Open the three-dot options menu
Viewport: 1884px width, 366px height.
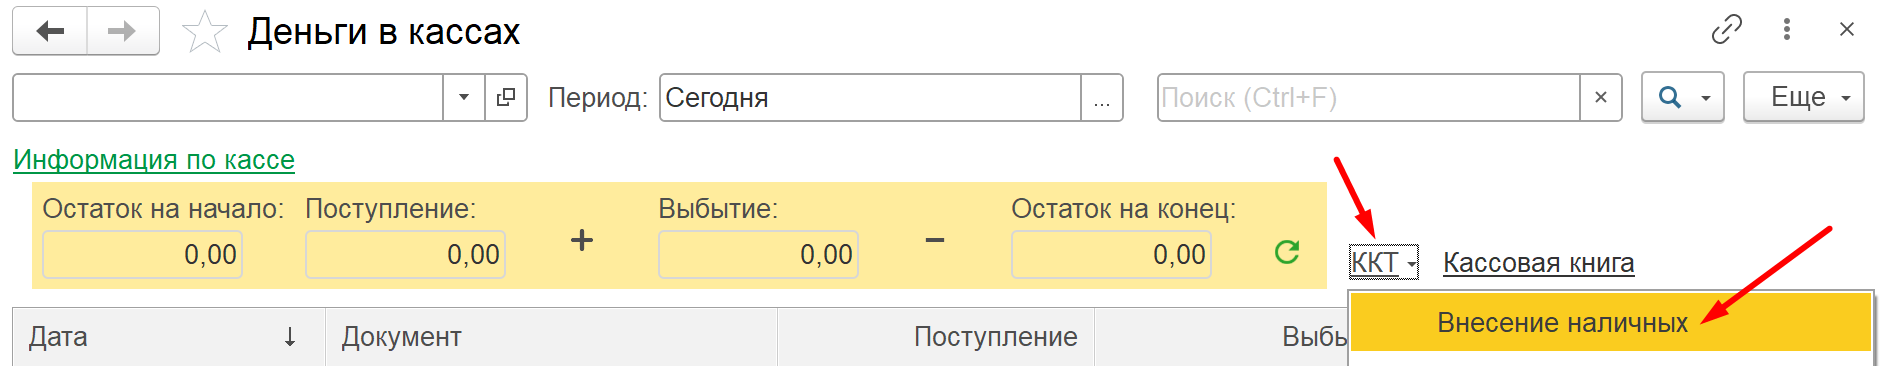(x=1787, y=30)
